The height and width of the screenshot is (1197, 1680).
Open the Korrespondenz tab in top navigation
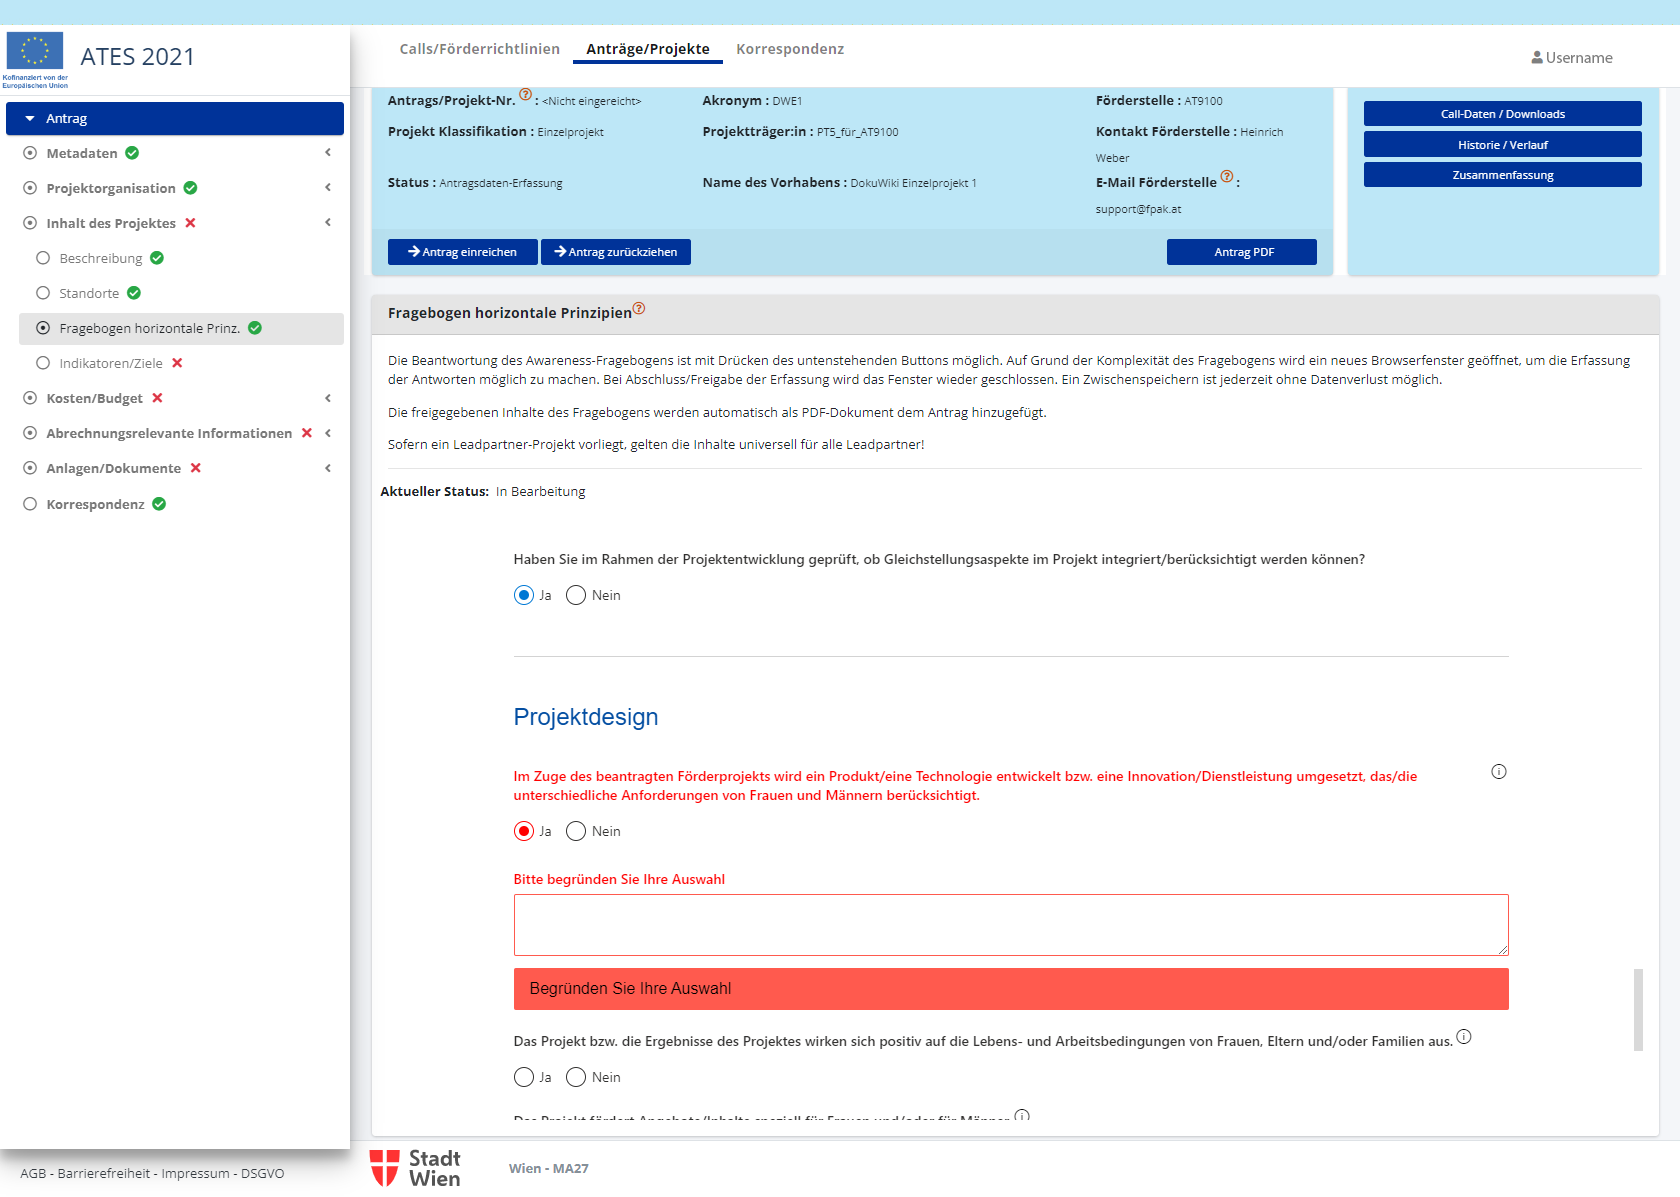789,49
